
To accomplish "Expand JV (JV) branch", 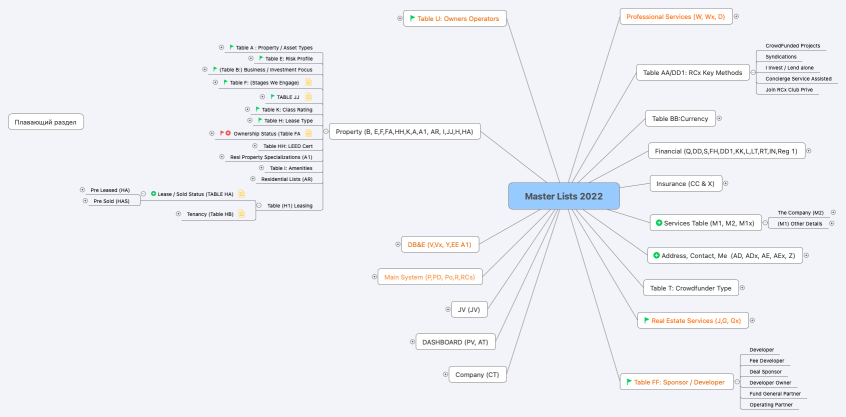I will 448,309.
